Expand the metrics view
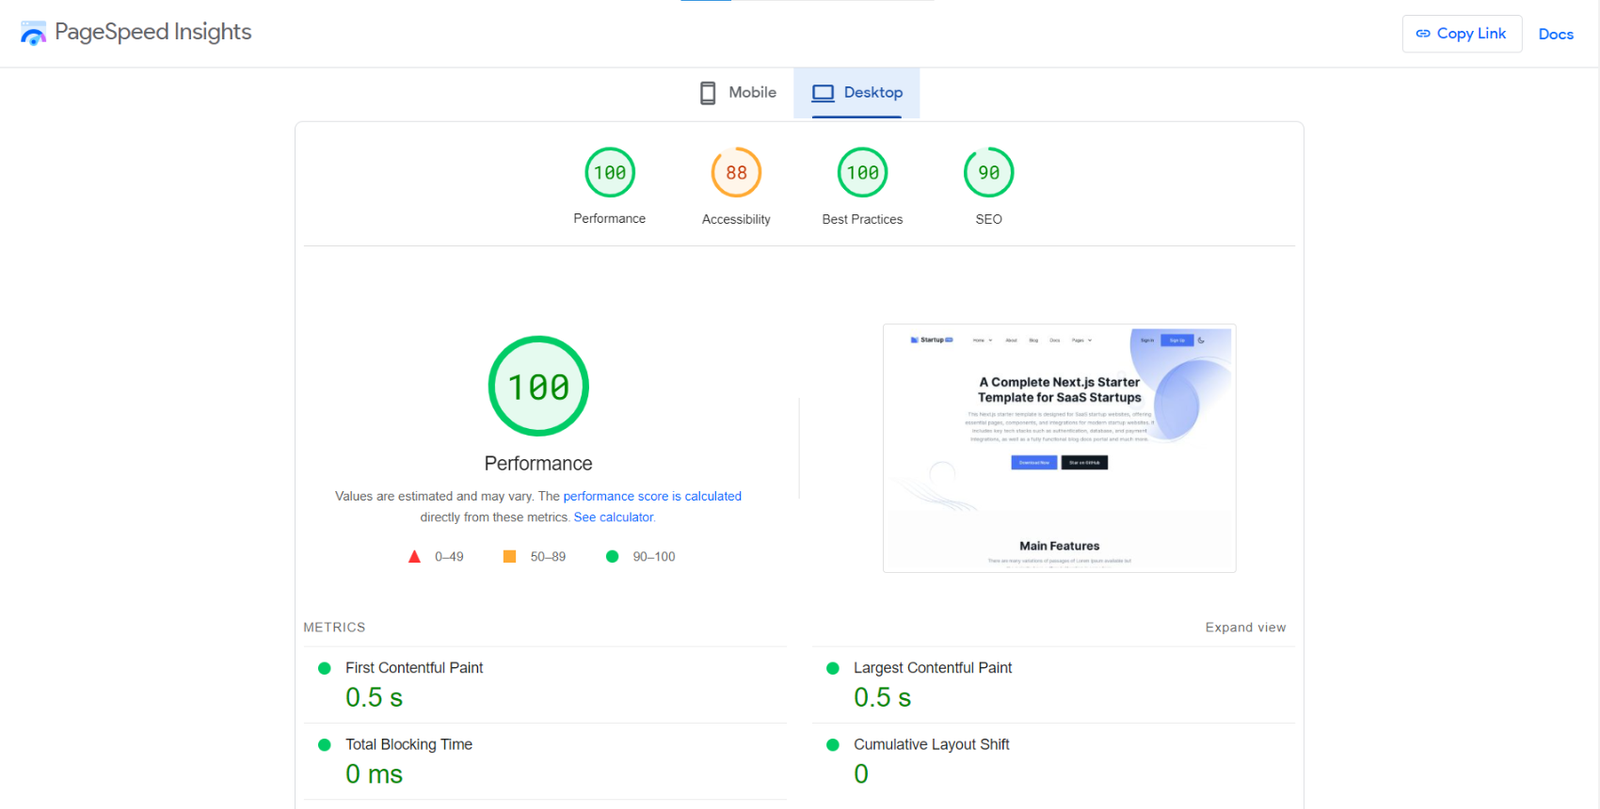Viewport: 1600px width, 809px height. [x=1246, y=627]
